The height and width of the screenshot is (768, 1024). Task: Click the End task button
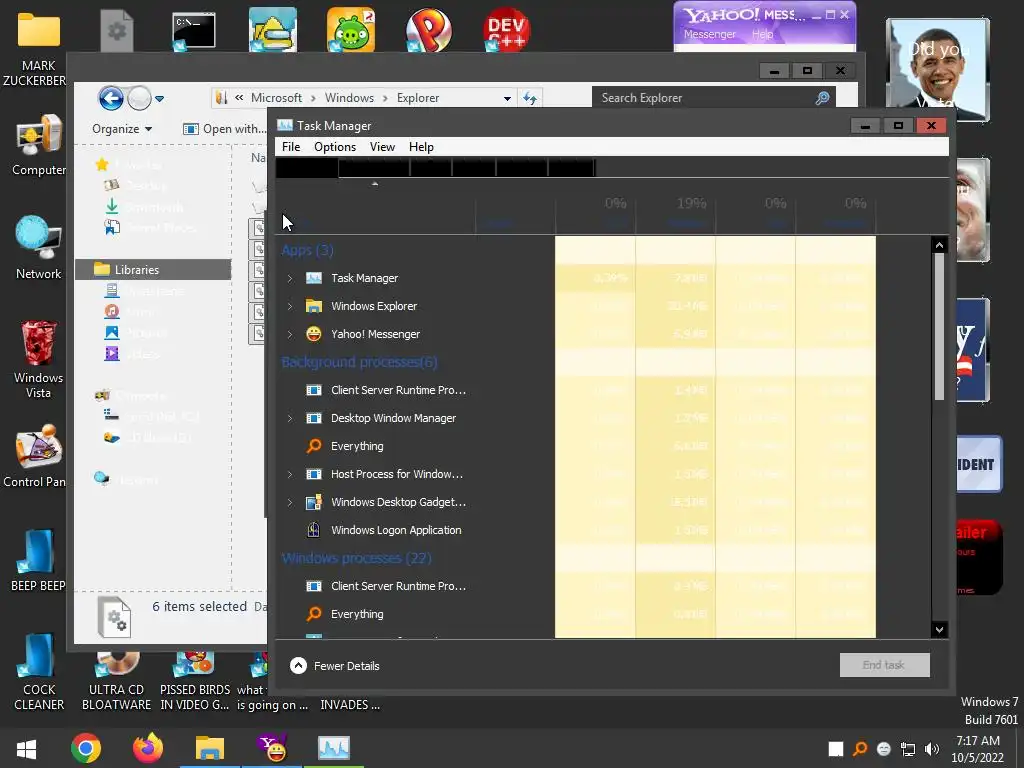[x=884, y=665]
